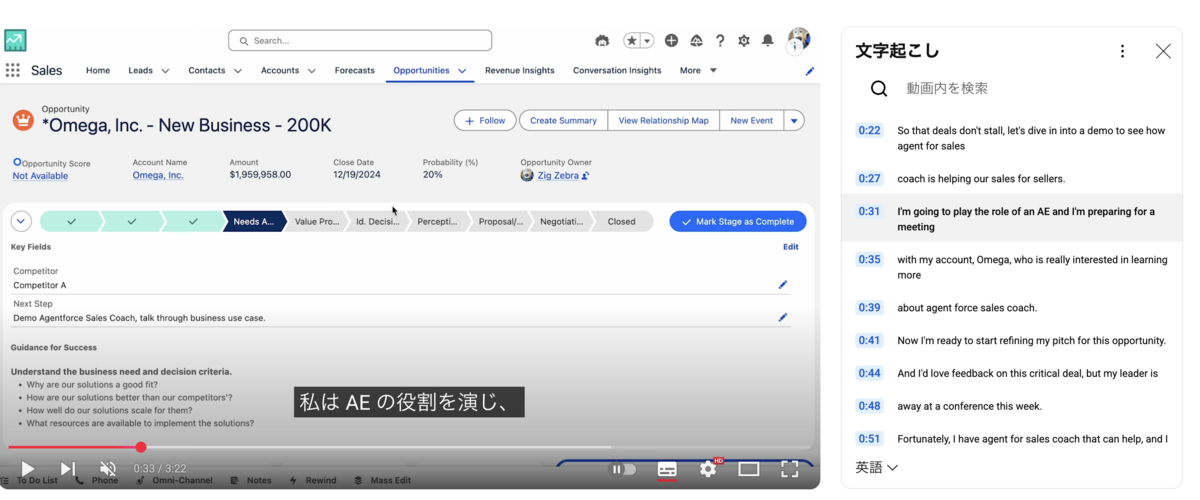
Task: Click the New Event button
Action: (751, 121)
